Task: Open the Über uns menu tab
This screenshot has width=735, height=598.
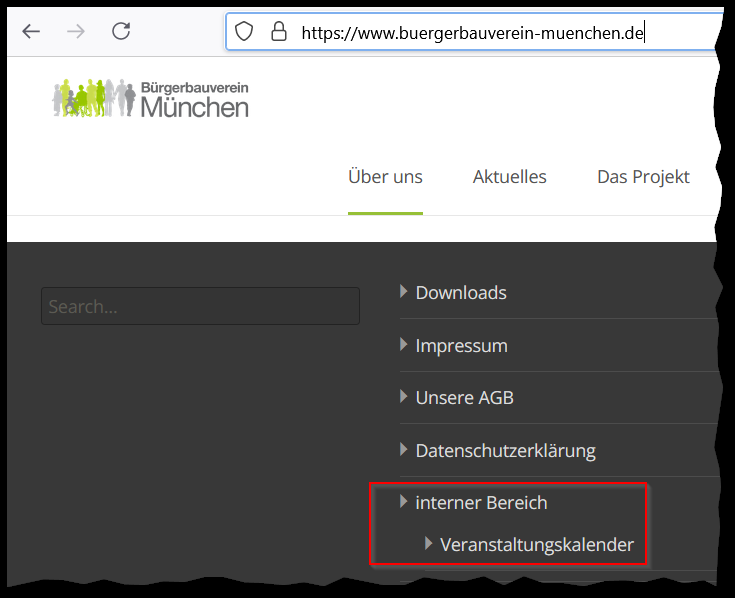Action: click(385, 177)
